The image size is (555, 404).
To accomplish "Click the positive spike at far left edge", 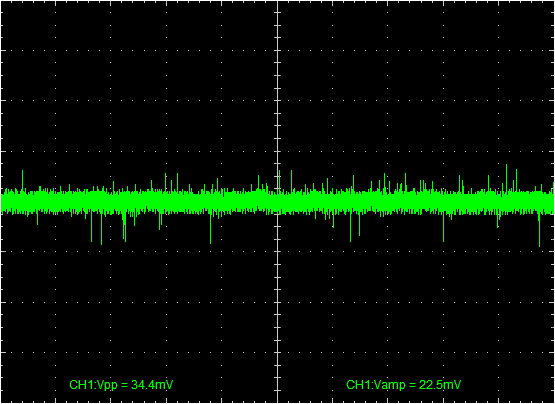I will [x=22, y=181].
